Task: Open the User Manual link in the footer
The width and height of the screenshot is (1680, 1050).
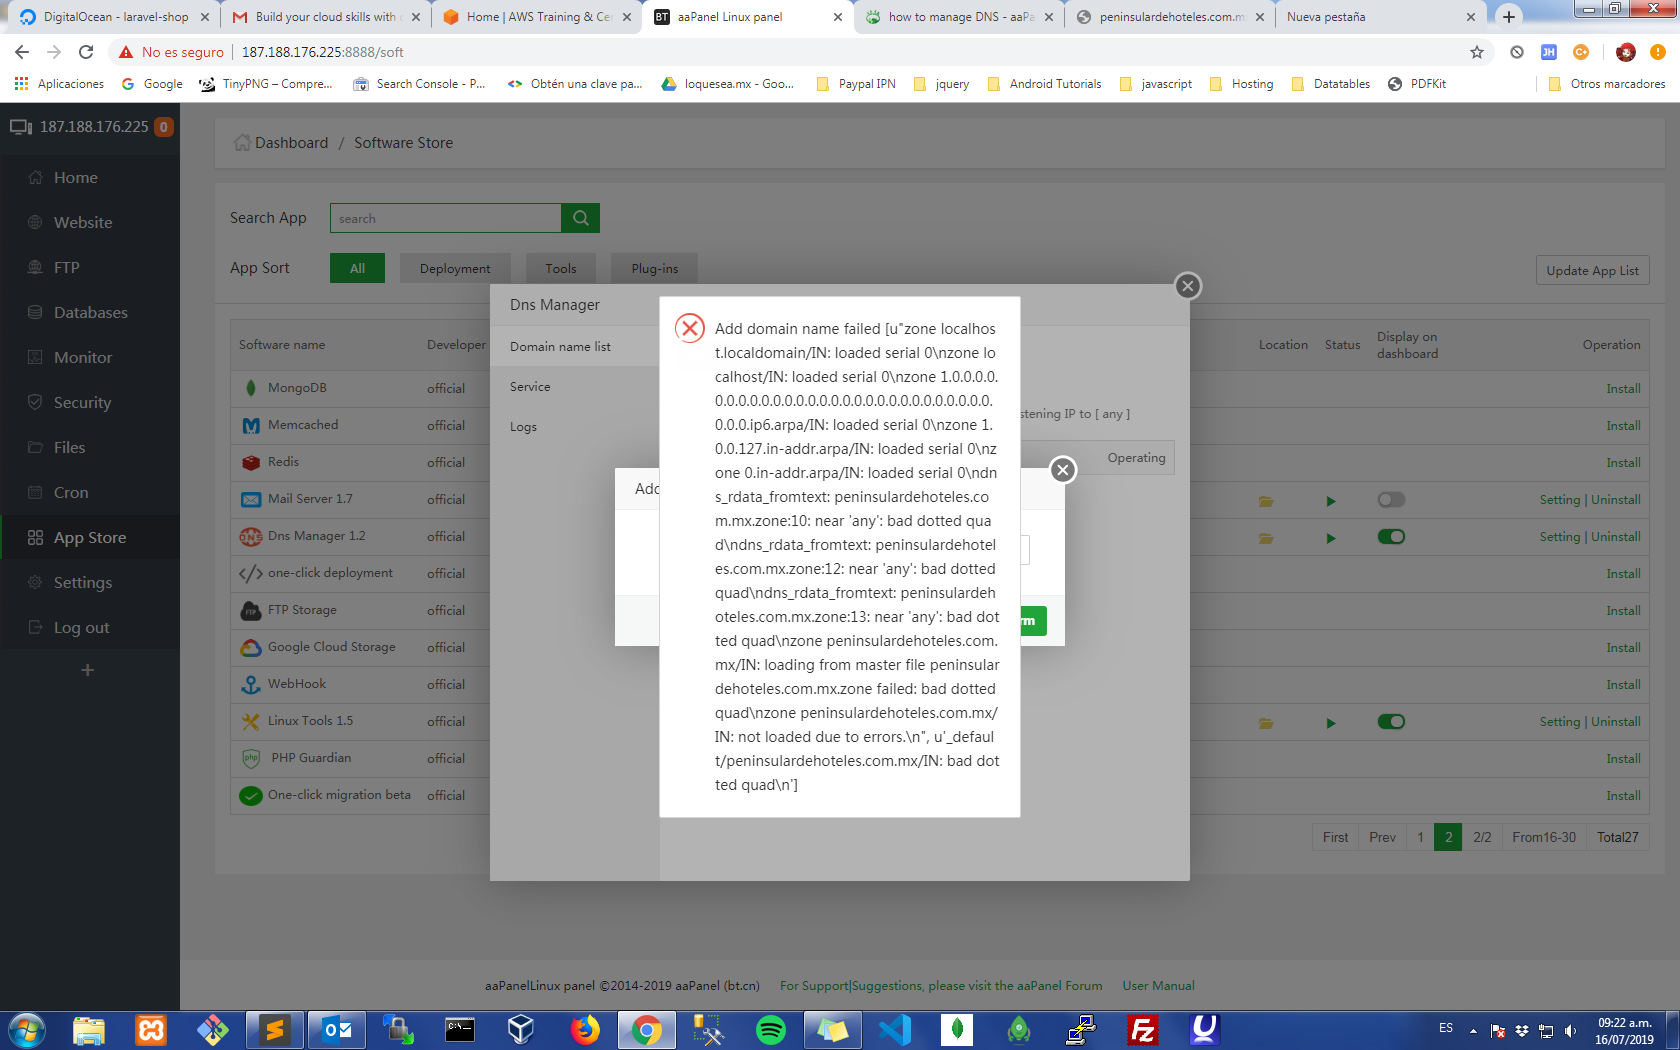Action: pos(1158,985)
